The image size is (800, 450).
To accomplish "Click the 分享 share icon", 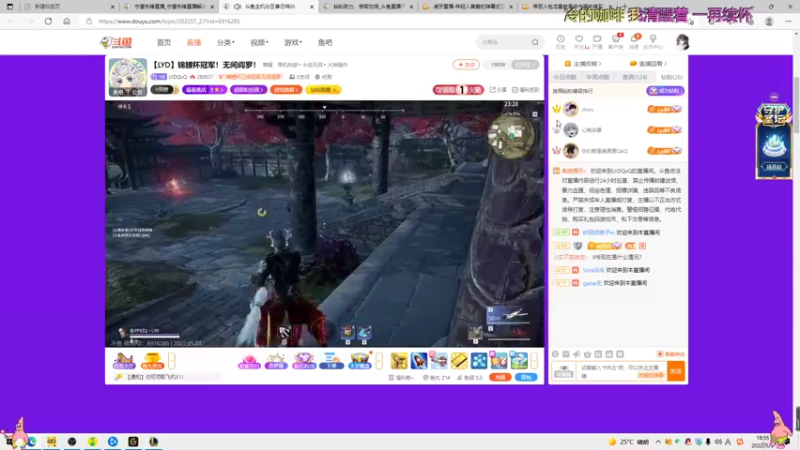I will pos(498,90).
